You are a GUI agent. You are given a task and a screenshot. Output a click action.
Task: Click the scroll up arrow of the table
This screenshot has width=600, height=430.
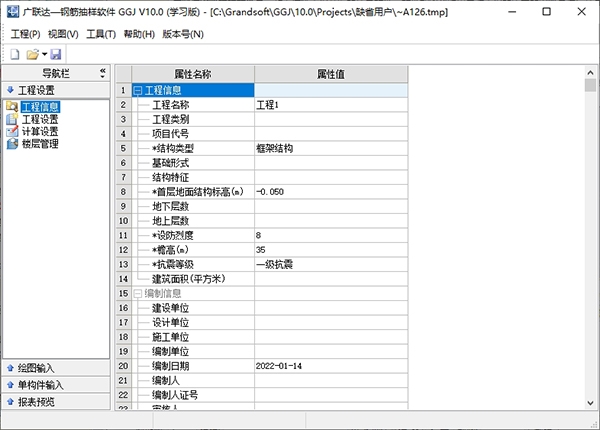point(590,72)
